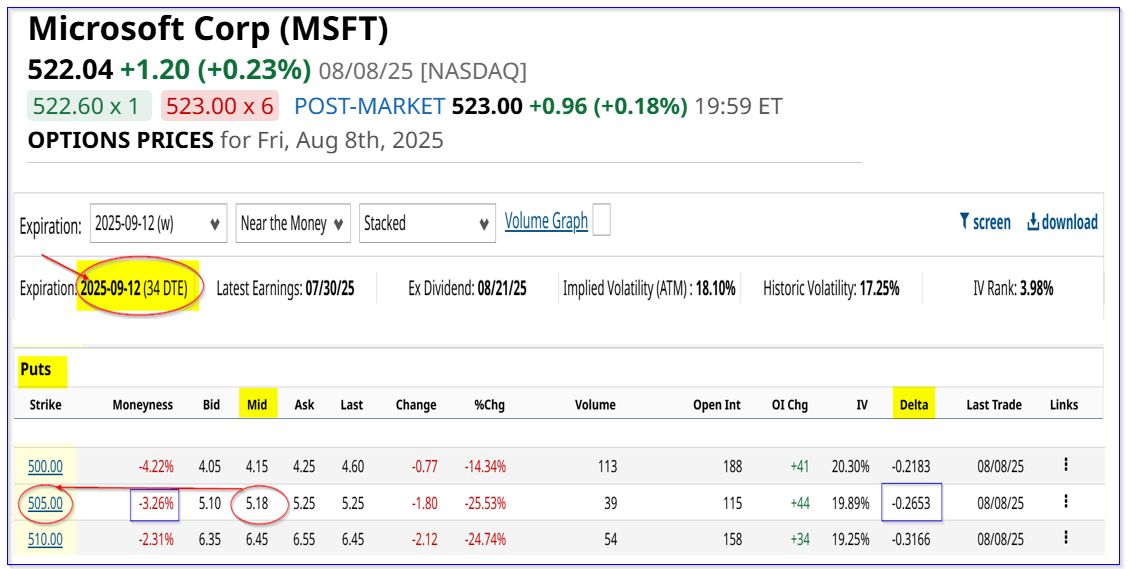Image resolution: width=1136 pixels, height=569 pixels.
Task: Open the 500.00 strike link
Action: click(x=45, y=466)
